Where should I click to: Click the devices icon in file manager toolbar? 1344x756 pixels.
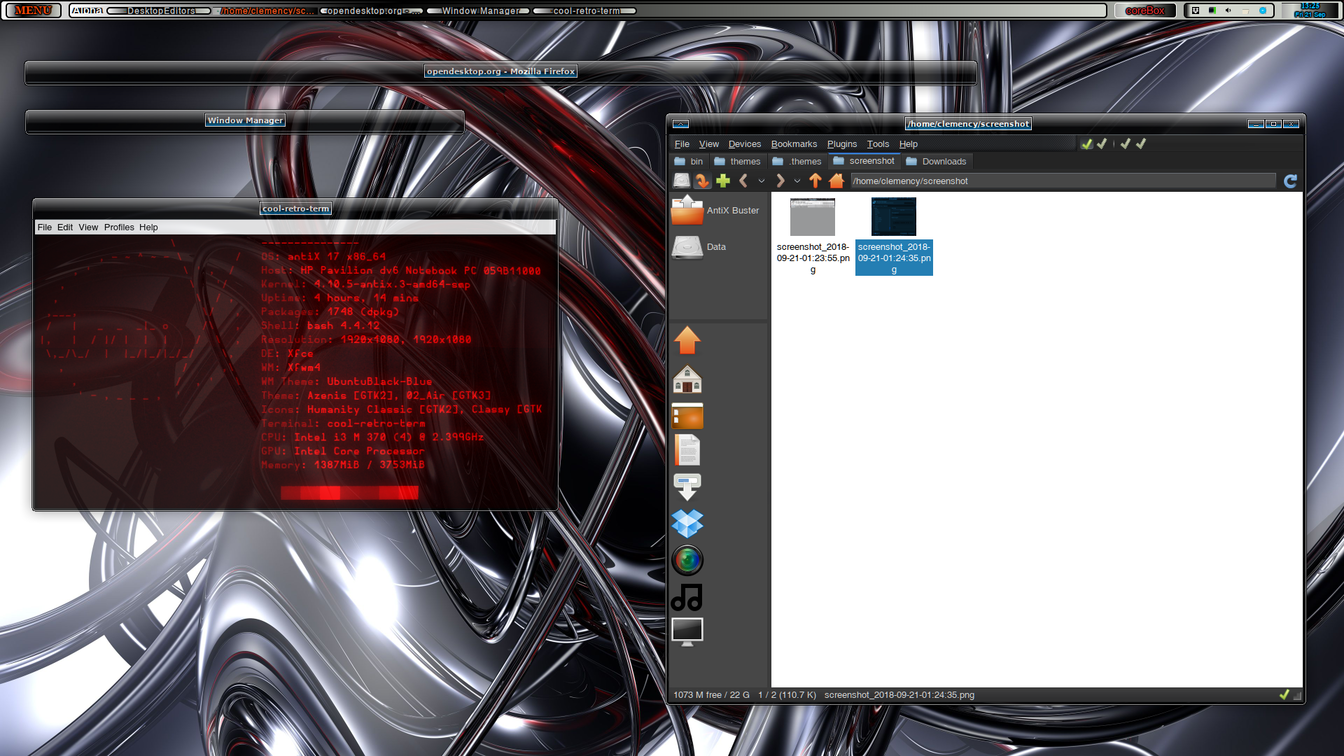[x=681, y=181]
